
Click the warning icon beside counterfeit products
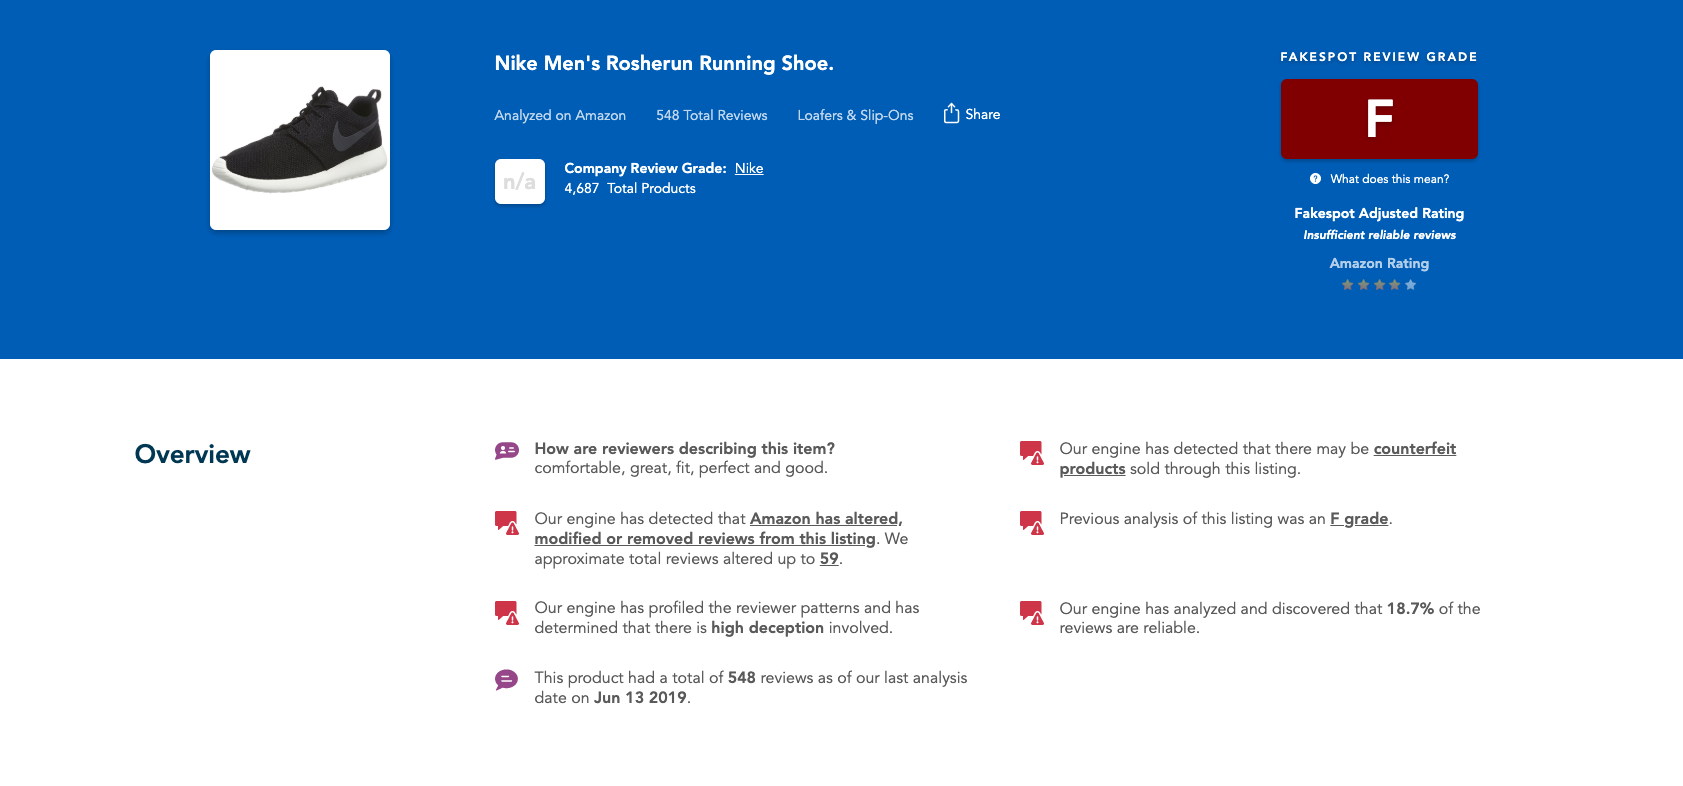pos(1032,452)
